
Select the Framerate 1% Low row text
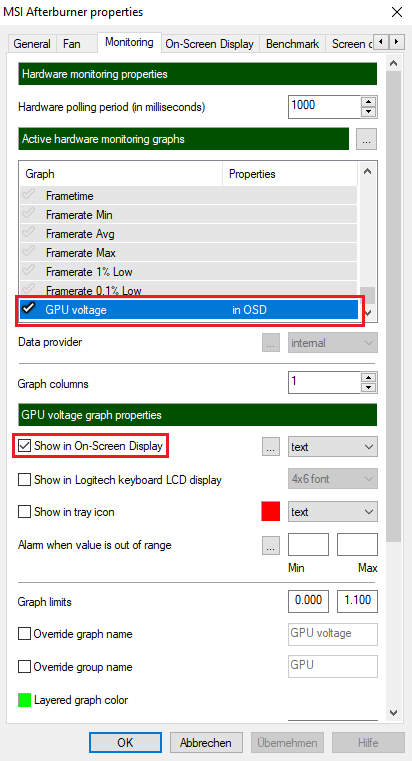tap(89, 272)
